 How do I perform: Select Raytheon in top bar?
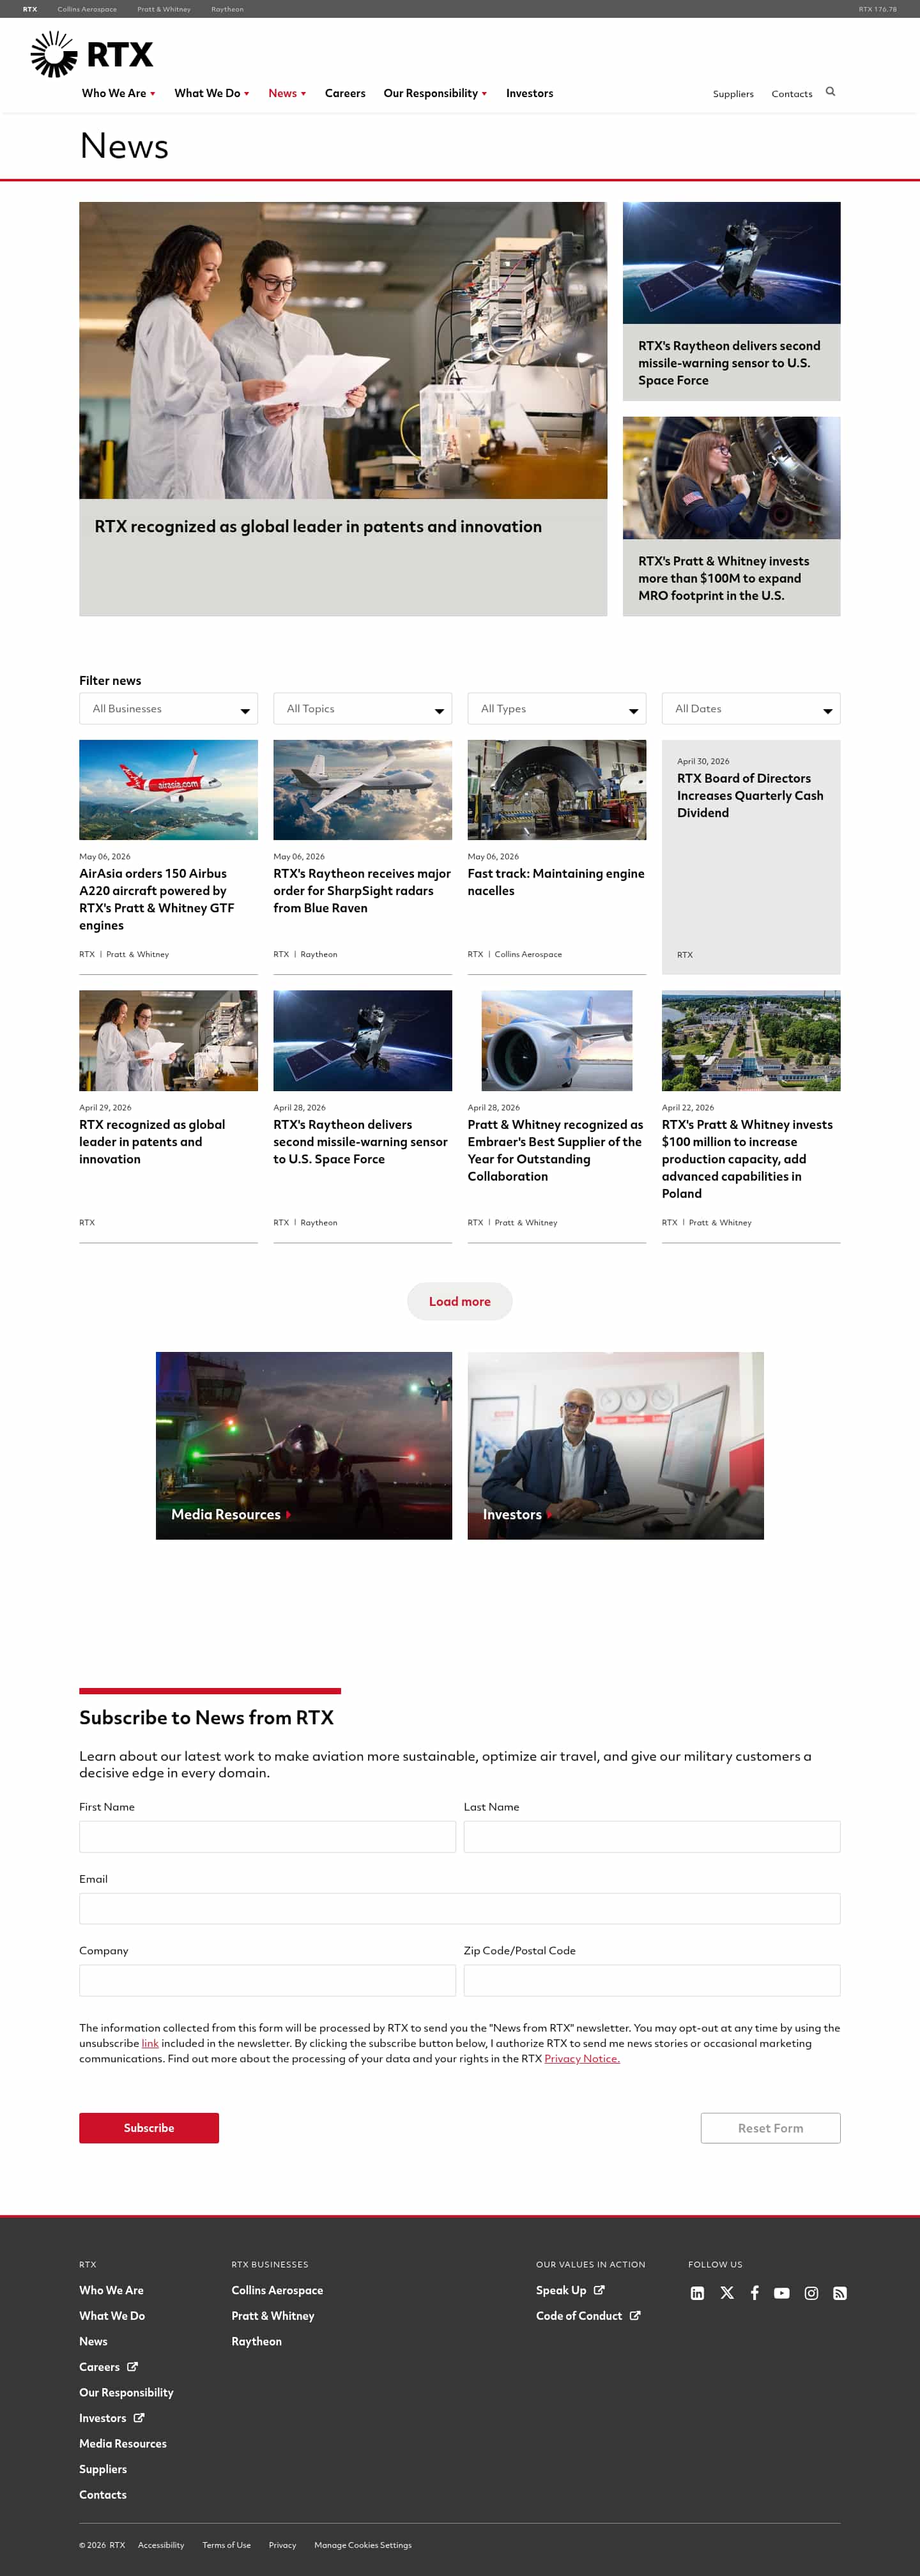[x=227, y=9]
